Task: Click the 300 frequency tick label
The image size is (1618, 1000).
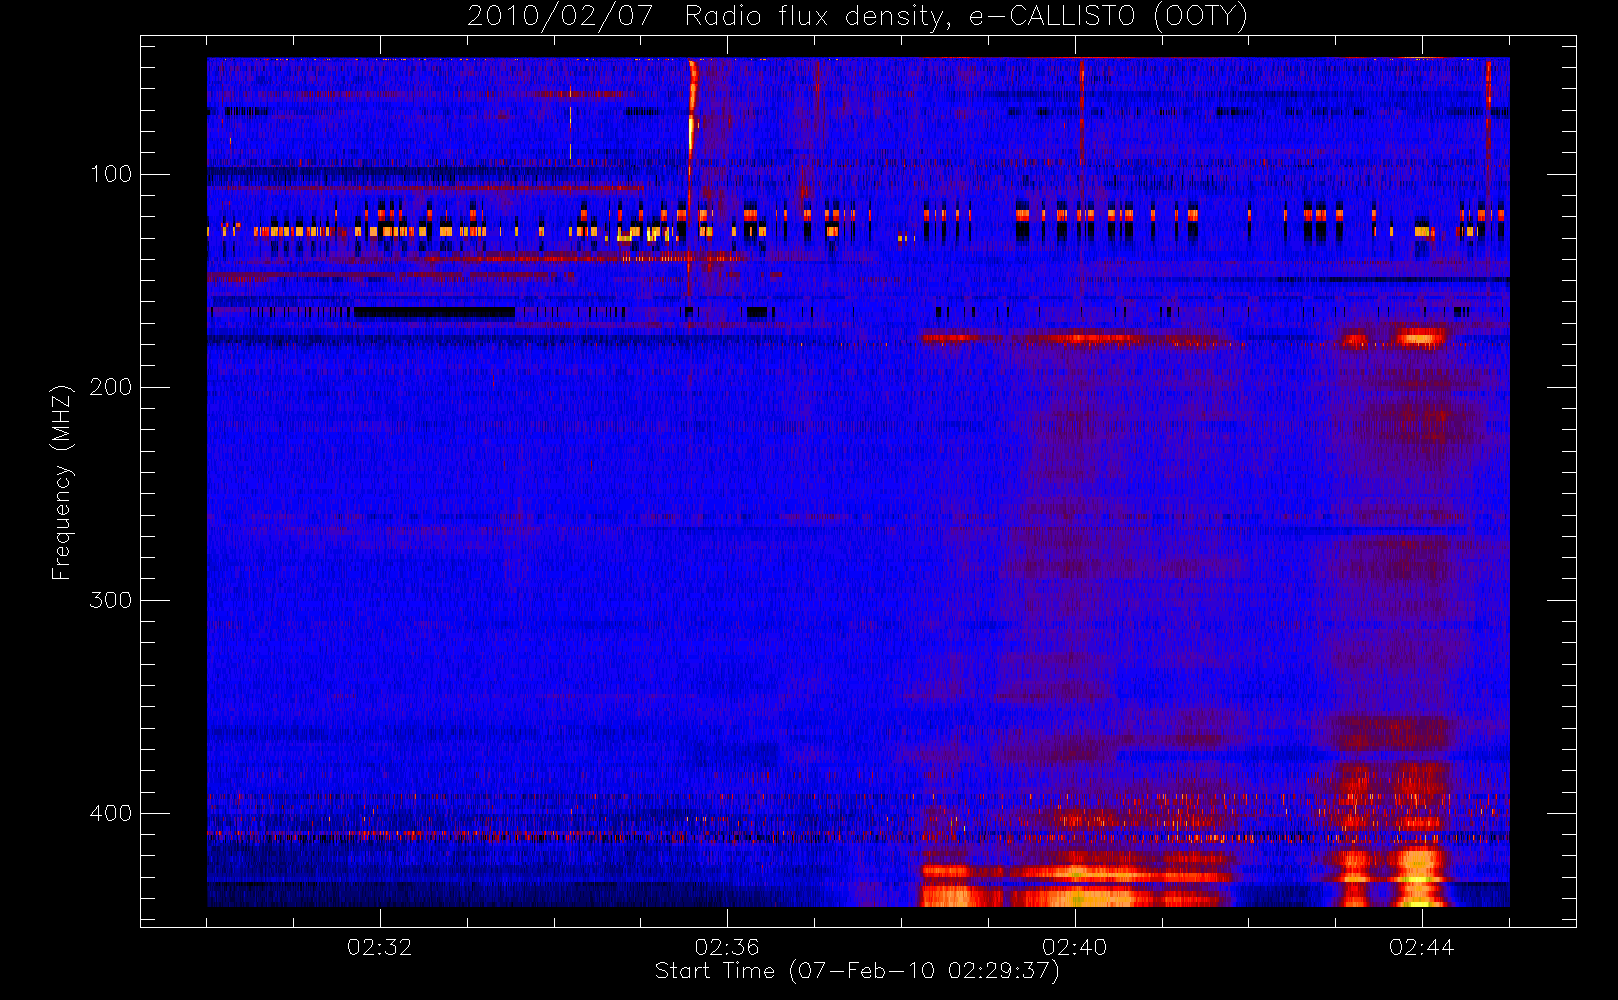Action: pyautogui.click(x=111, y=600)
